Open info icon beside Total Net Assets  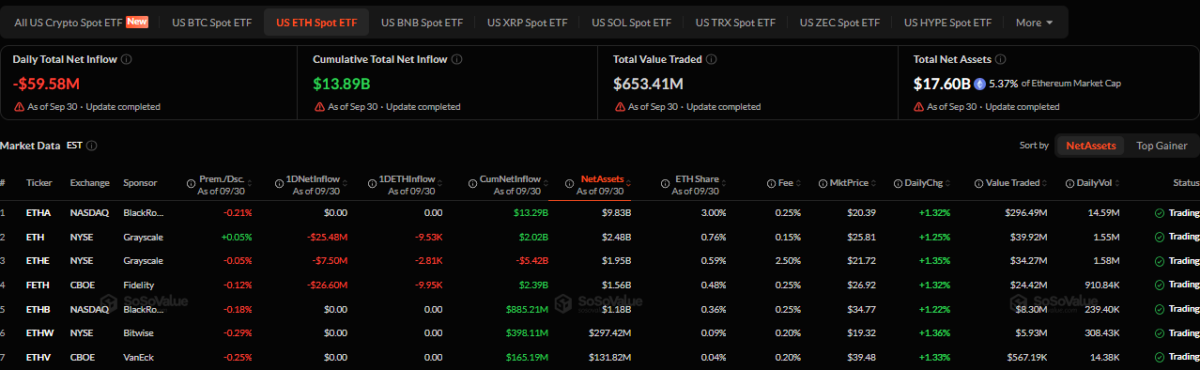(x=1001, y=60)
